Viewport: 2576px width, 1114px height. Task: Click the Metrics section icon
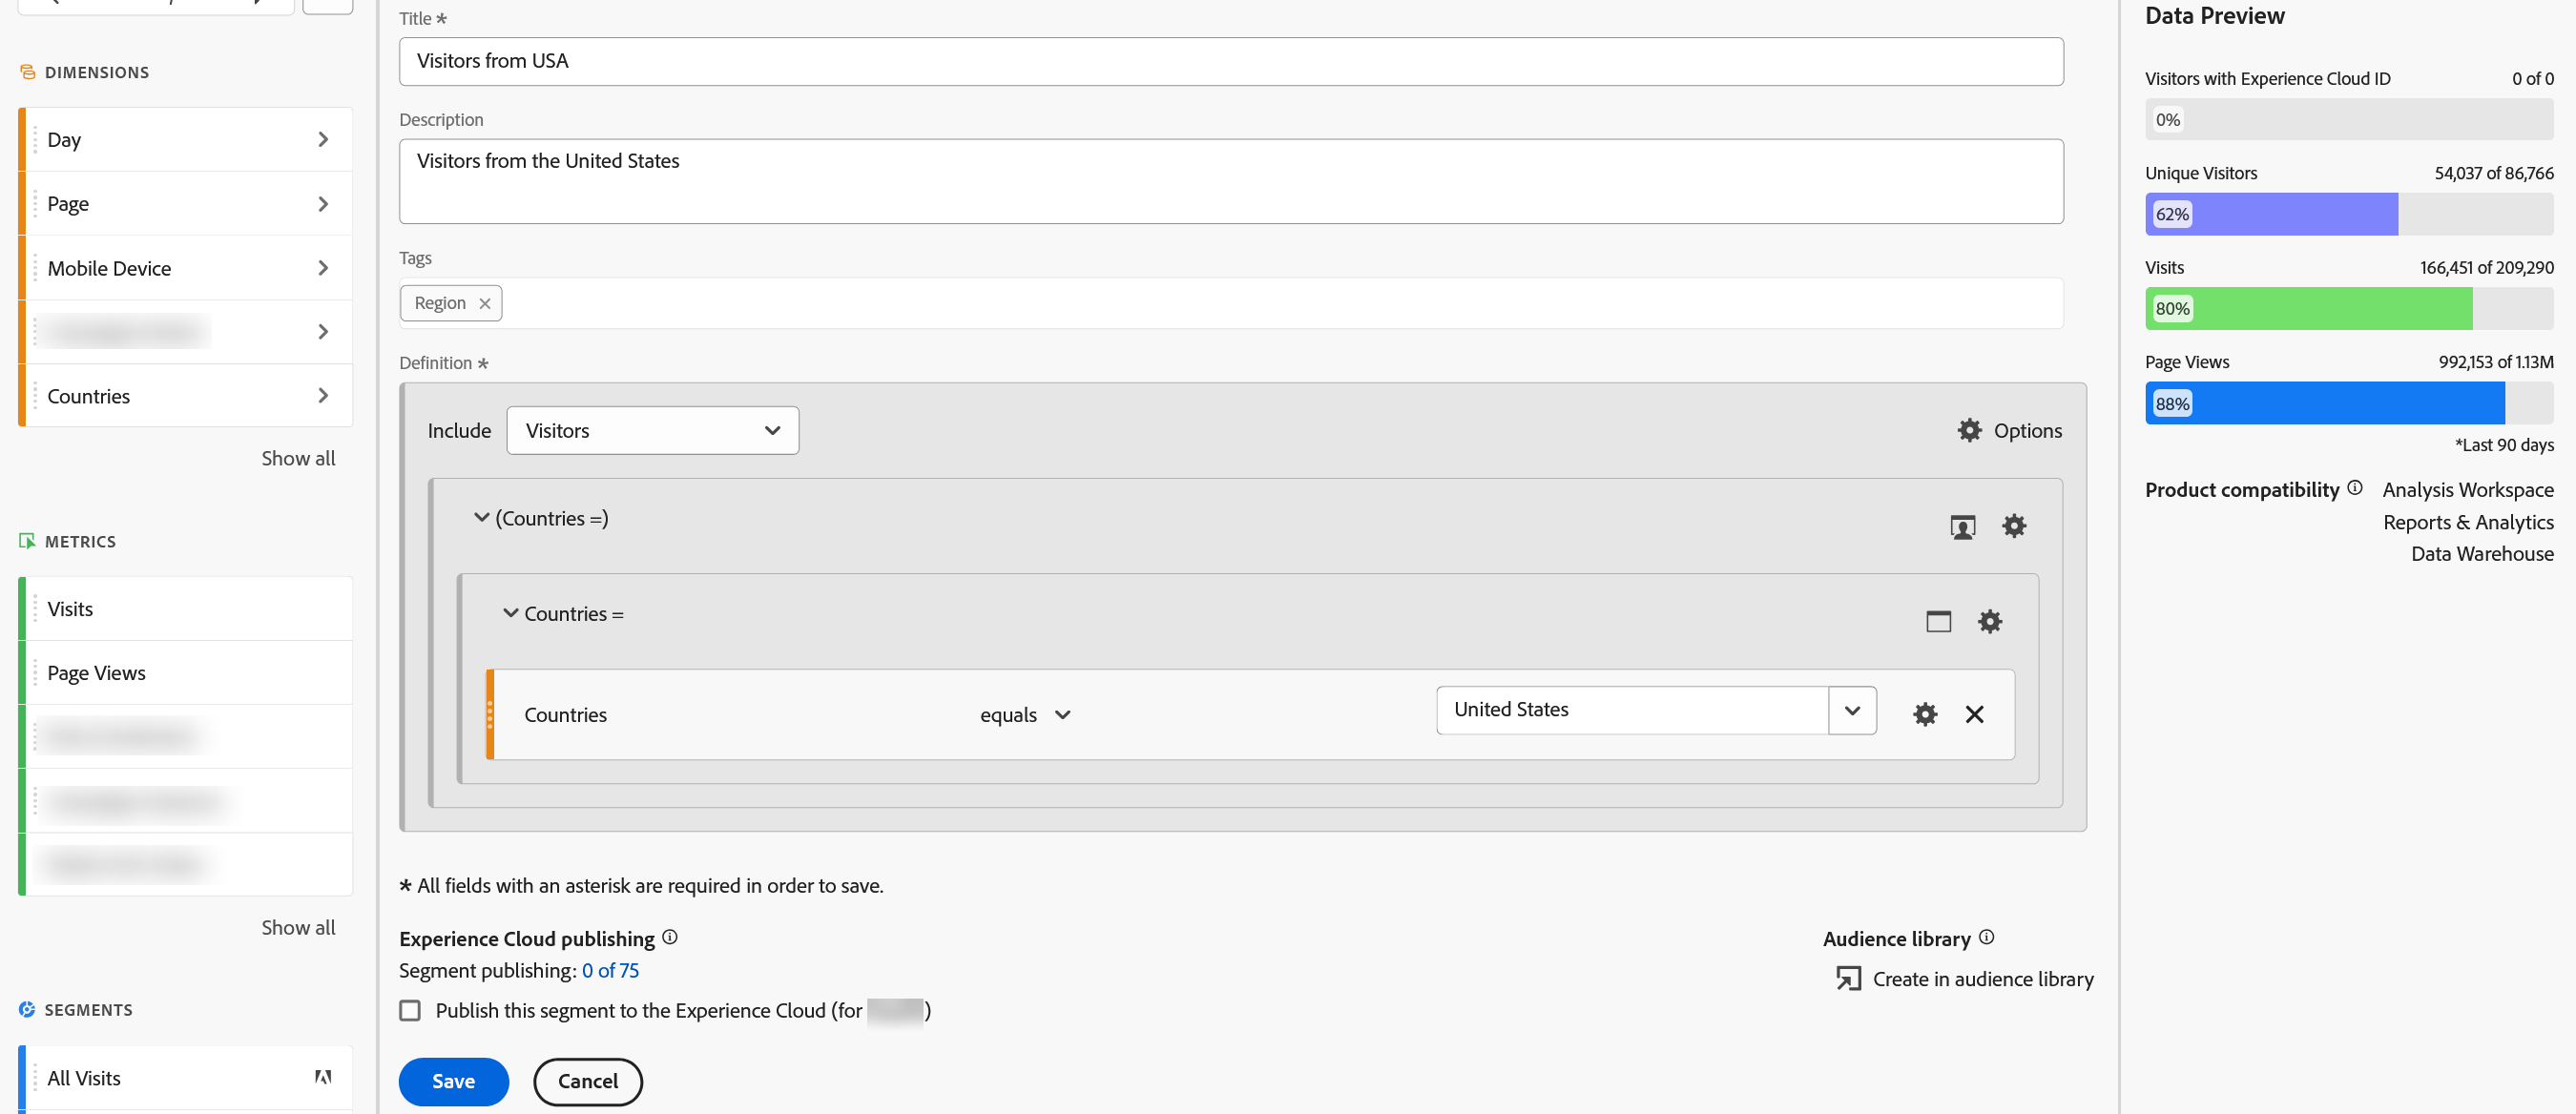click(27, 541)
